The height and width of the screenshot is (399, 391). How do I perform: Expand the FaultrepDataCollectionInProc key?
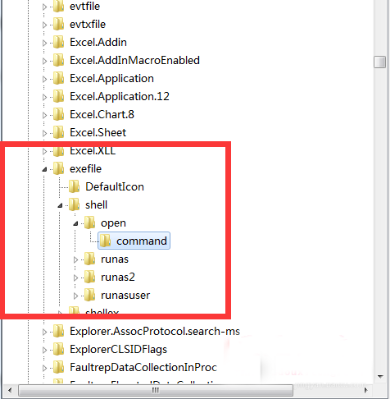pos(44,368)
